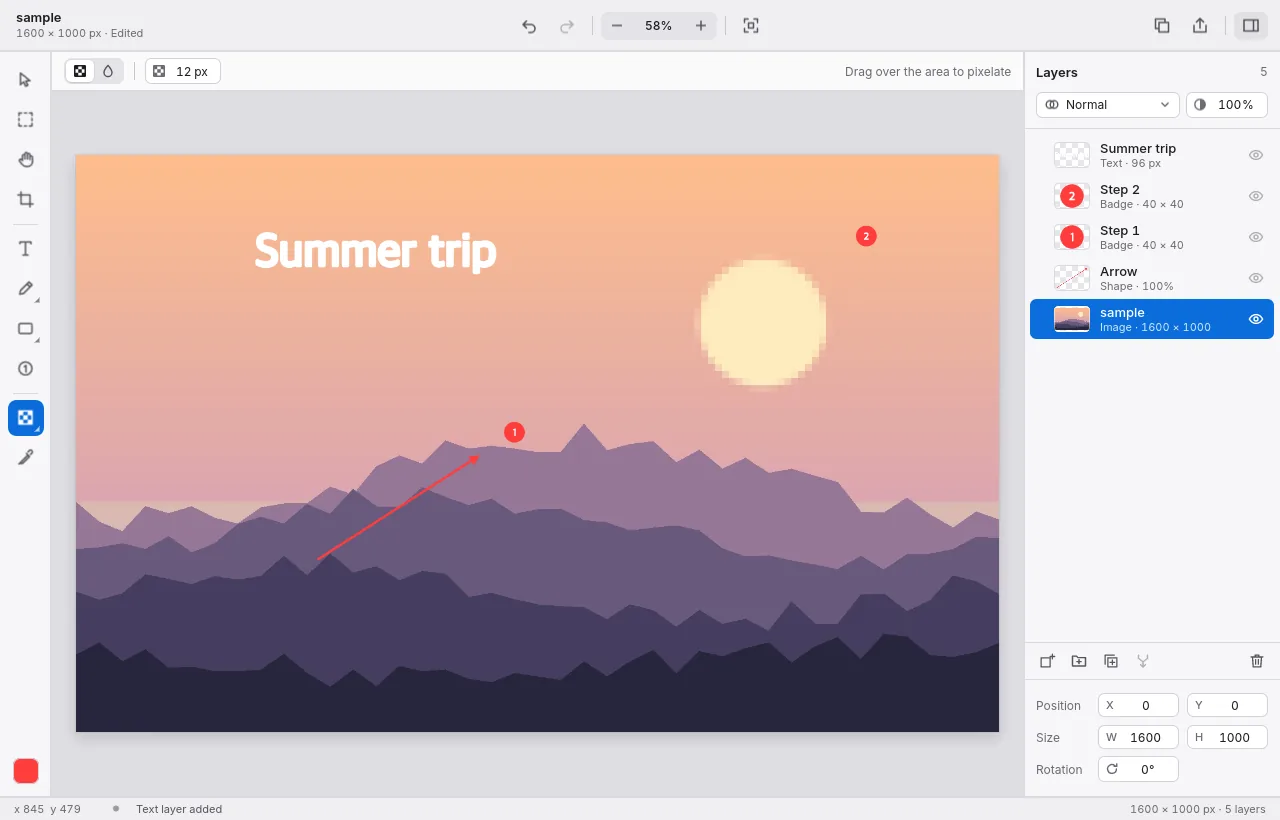
Task: Open the red foreground color swatch
Action: click(26, 771)
